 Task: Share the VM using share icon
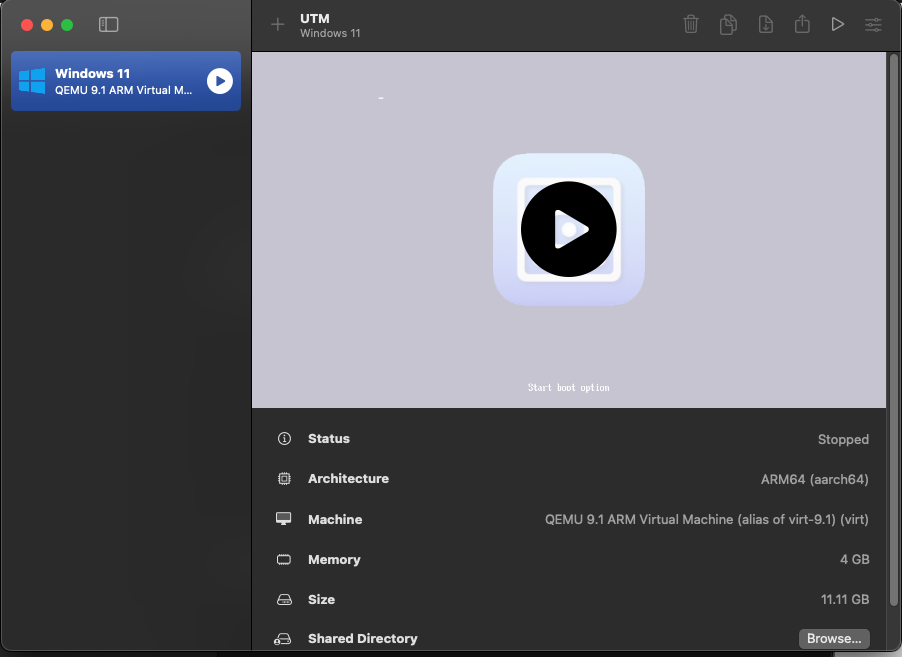coord(802,24)
